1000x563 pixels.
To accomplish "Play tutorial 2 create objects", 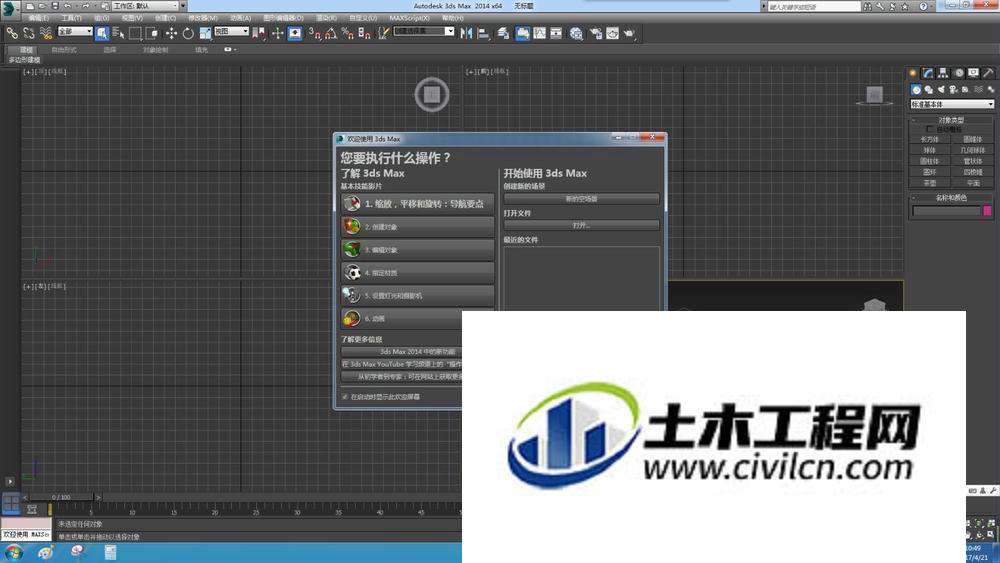I will point(418,227).
